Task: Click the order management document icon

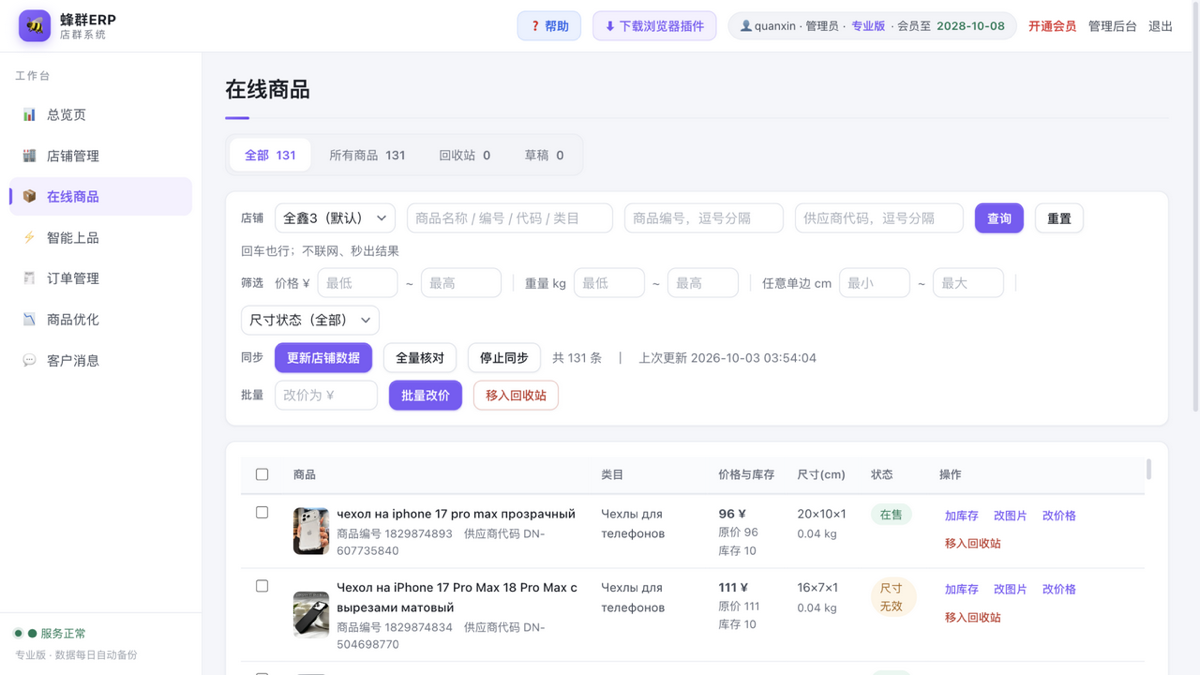Action: (x=29, y=279)
